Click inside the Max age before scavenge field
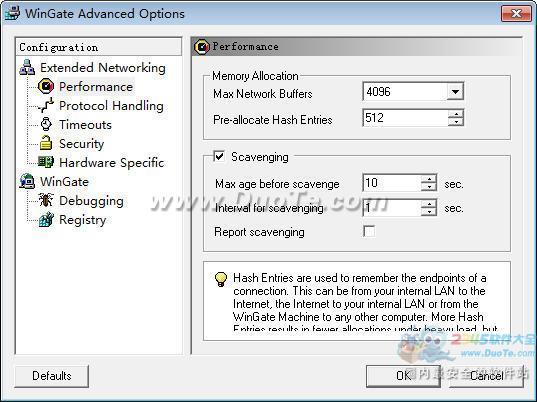The image size is (537, 402). pyautogui.click(x=391, y=183)
